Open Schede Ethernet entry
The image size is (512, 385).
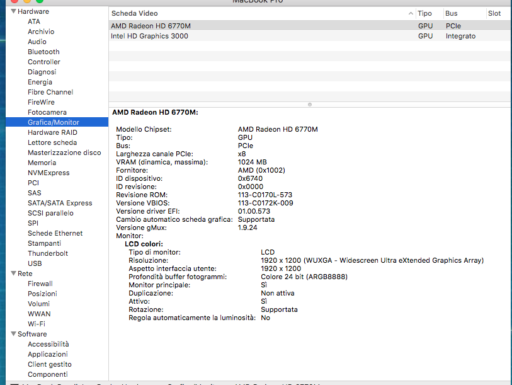55,233
